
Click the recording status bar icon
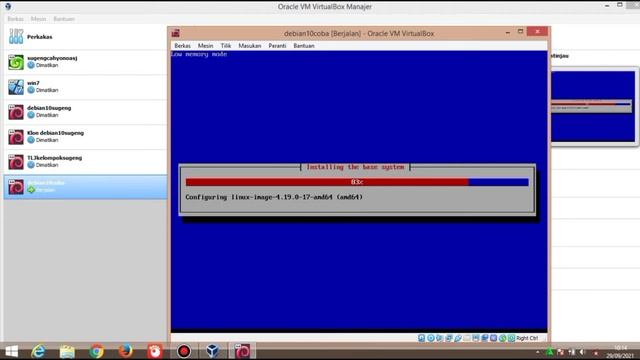pyautogui.click(x=485, y=338)
